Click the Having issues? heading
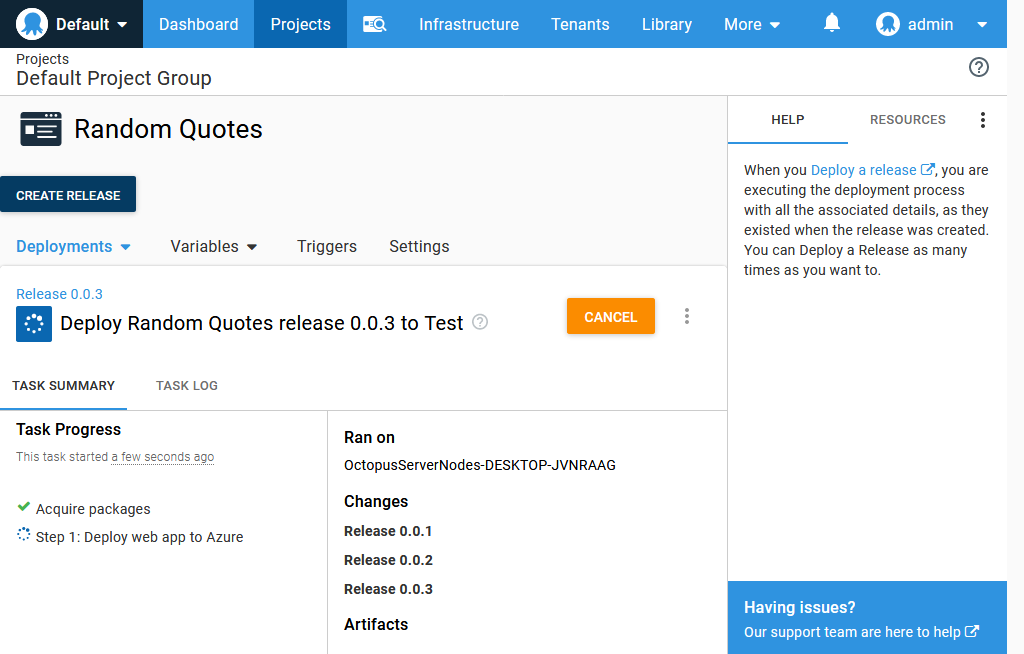Viewport: 1024px width, 654px height. tap(799, 608)
